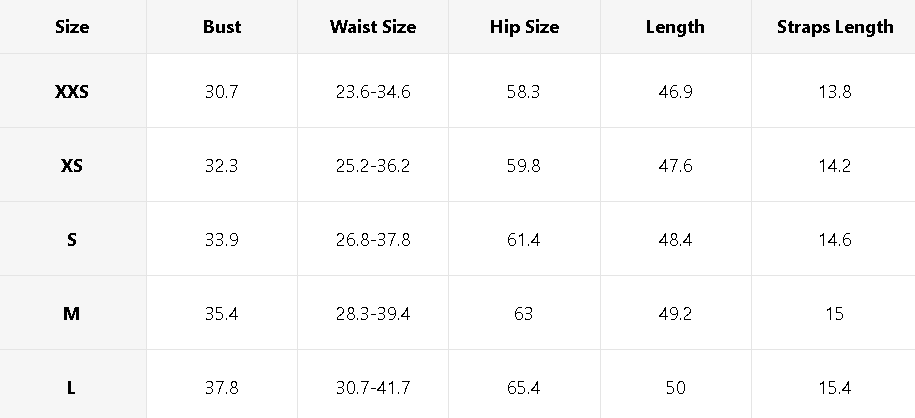Click waist range 25.2-36.2 cell
Screen dimensions: 915x418
click(x=373, y=166)
